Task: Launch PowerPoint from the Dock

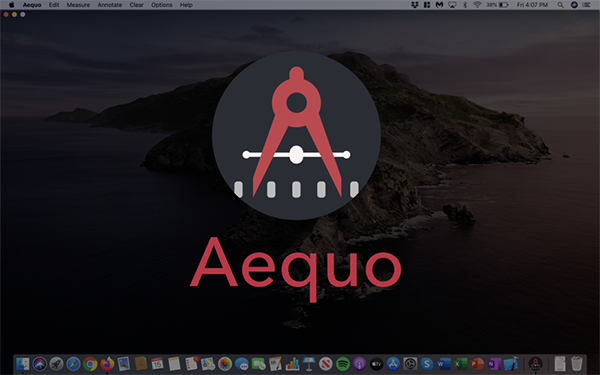Action: [478, 364]
